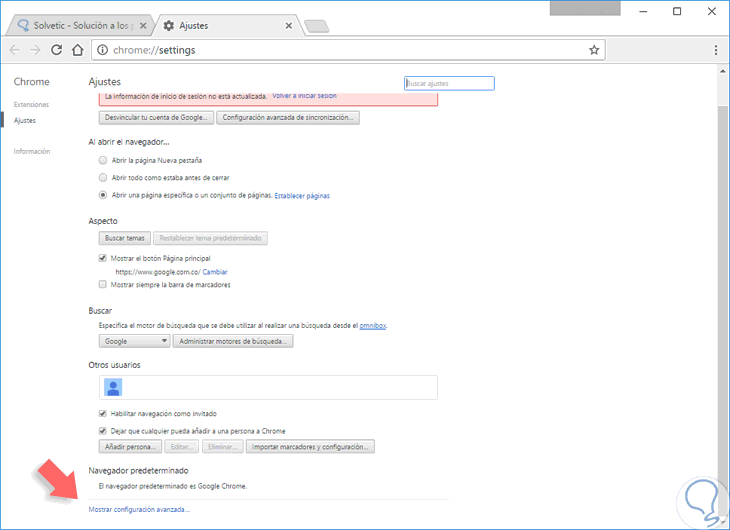
Task: Open the Chrome three-dot menu
Action: pos(716,50)
